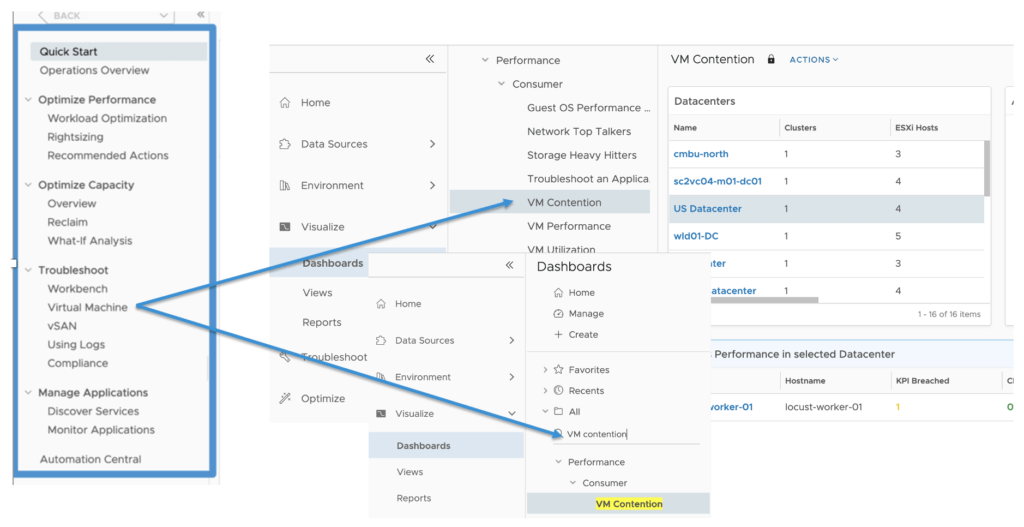
Task: Open the cmbu-north datacenter link
Action: click(x=701, y=154)
